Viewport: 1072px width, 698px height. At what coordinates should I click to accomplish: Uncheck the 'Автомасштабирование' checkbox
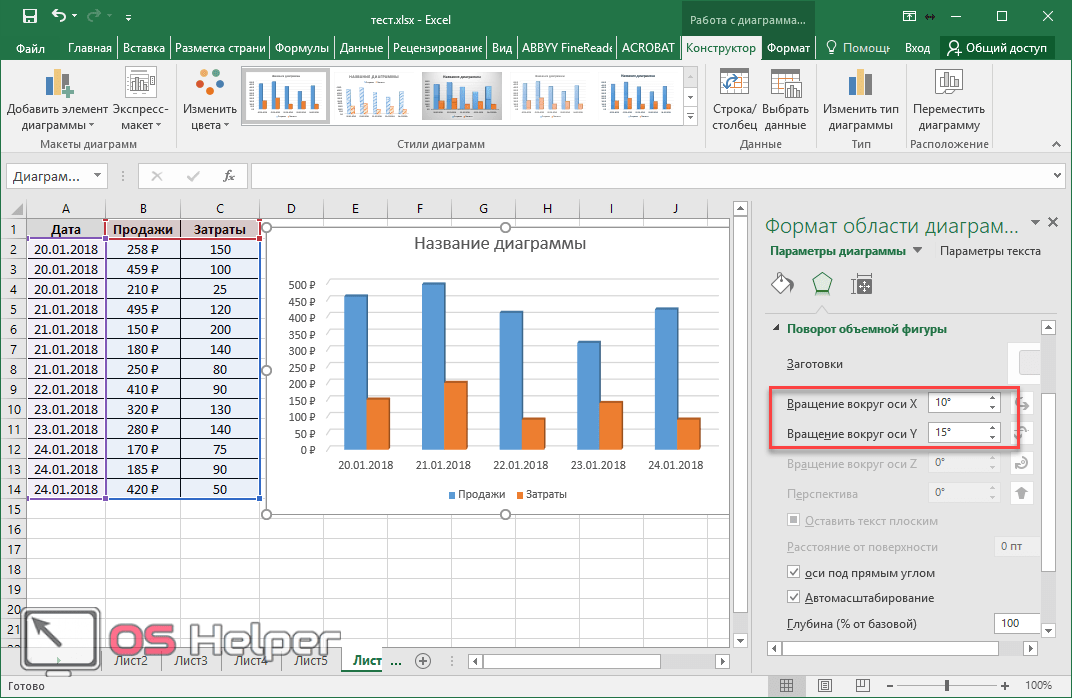[794, 598]
